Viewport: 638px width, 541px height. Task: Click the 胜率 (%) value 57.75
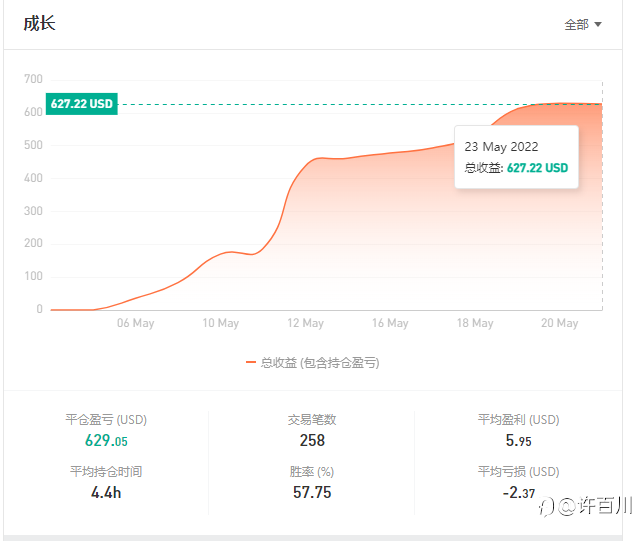pos(312,492)
